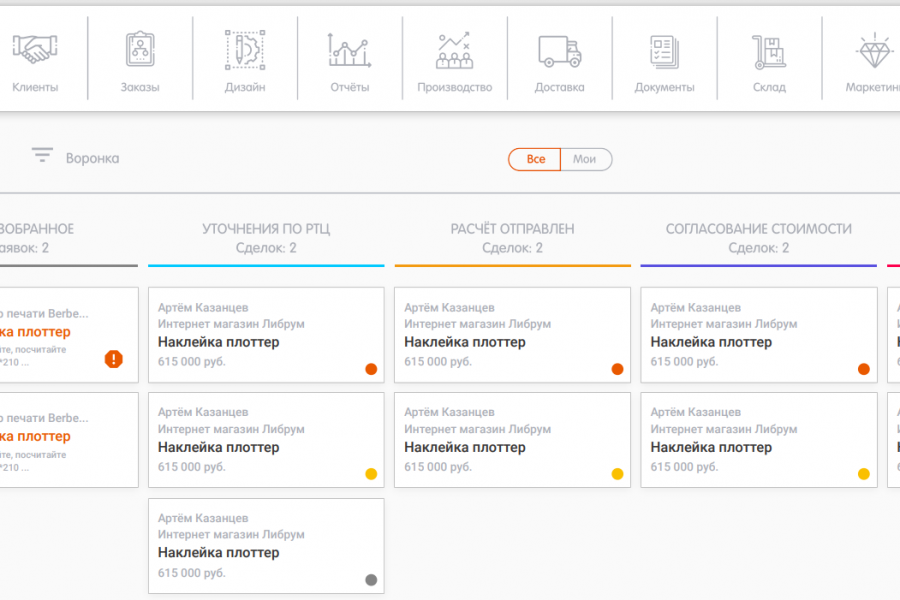Viewport: 900px width, 600px height.
Task: Click gray status dot in Уточнения по РТЦ
Action: pyautogui.click(x=371, y=579)
